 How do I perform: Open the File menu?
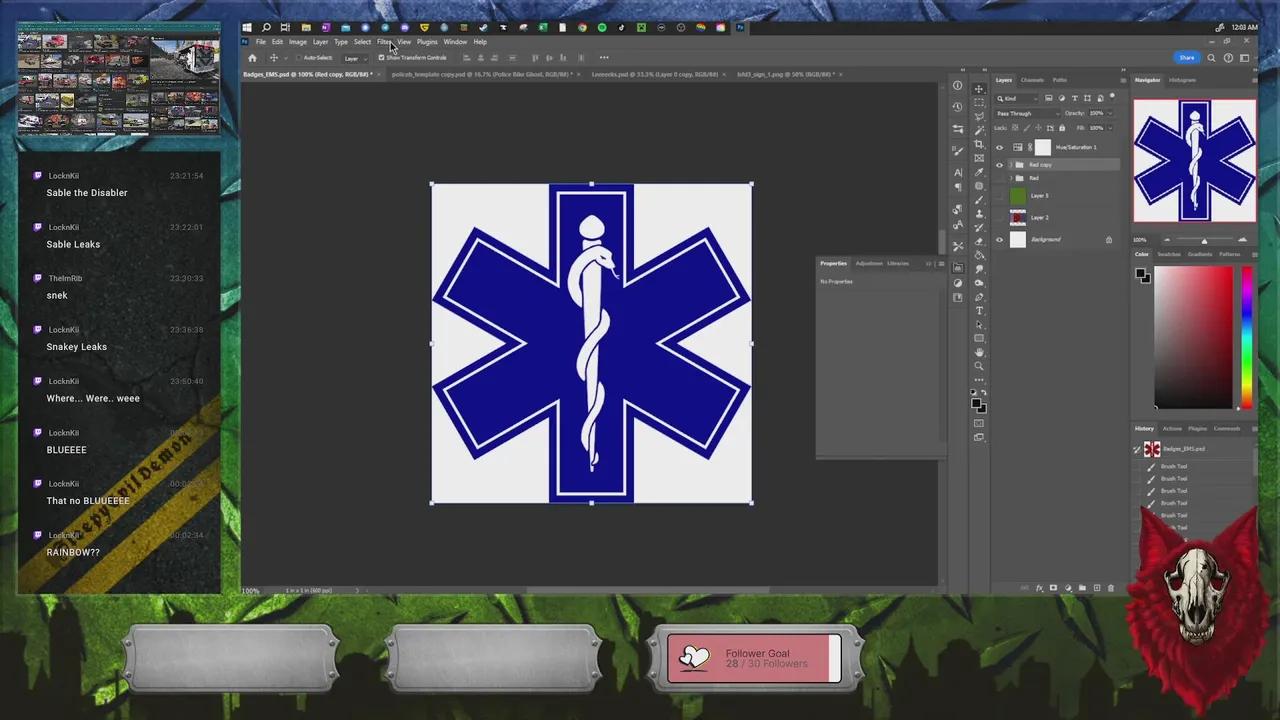pos(261,42)
